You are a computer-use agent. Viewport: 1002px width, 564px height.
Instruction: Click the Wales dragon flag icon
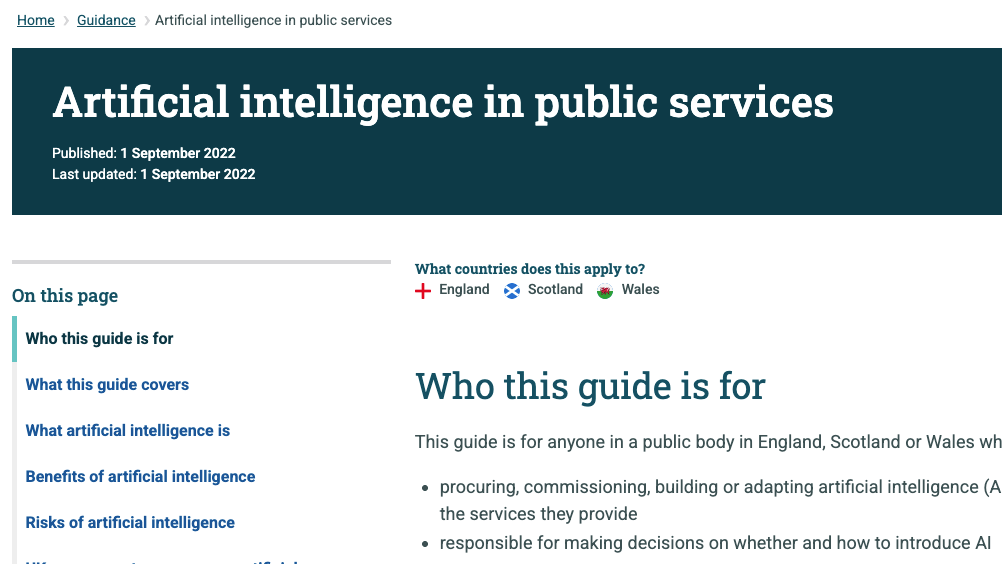[605, 291]
